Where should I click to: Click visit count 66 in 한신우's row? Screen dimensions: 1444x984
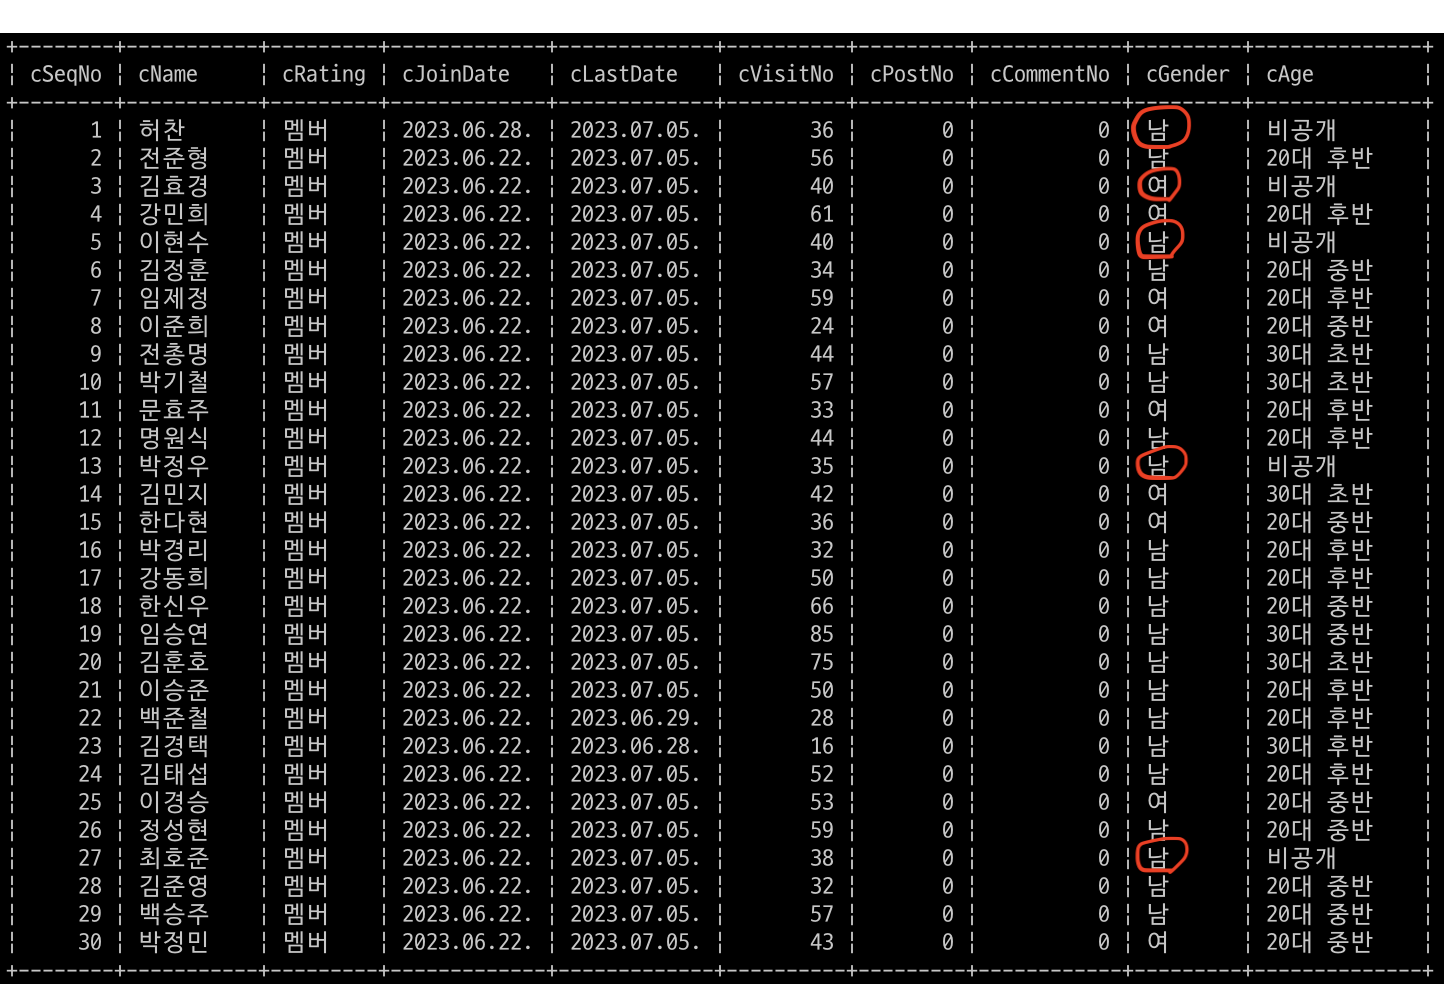(822, 606)
